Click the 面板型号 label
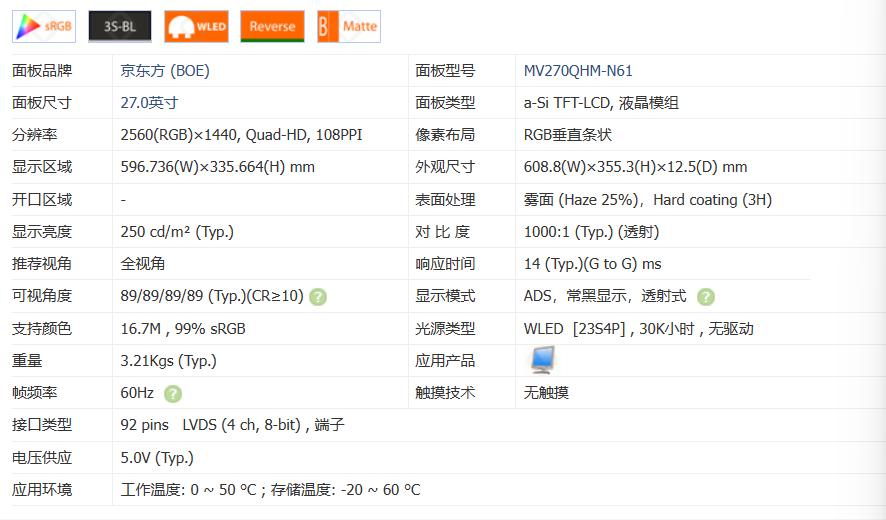This screenshot has width=886, height=520. pos(445,71)
